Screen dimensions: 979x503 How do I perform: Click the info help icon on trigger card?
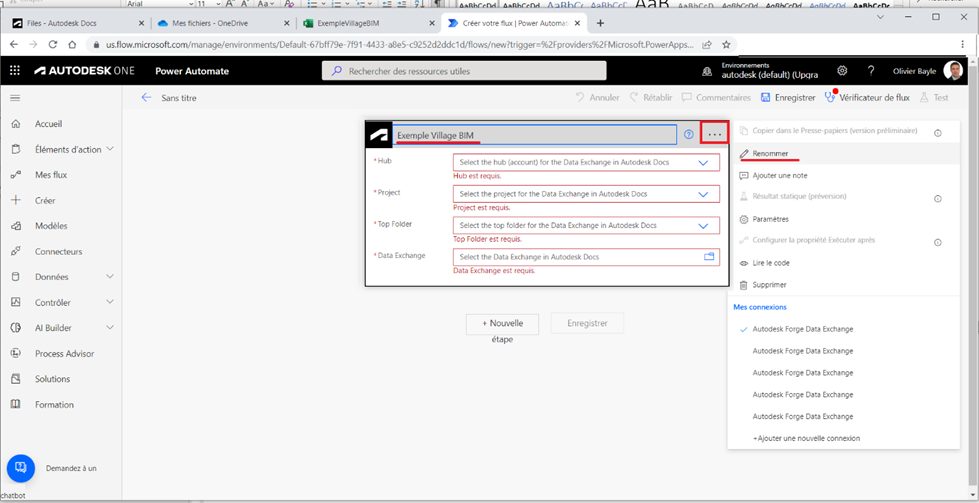click(689, 134)
